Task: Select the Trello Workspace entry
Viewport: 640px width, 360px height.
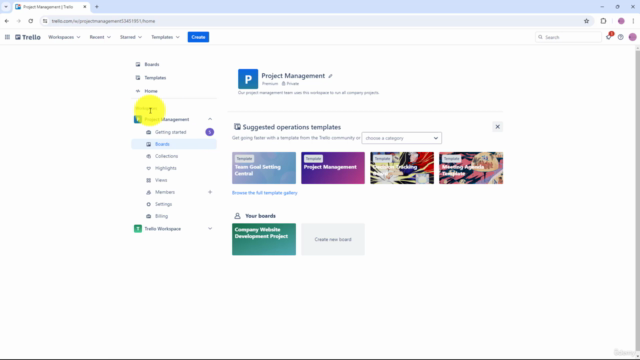Action: coord(162,229)
